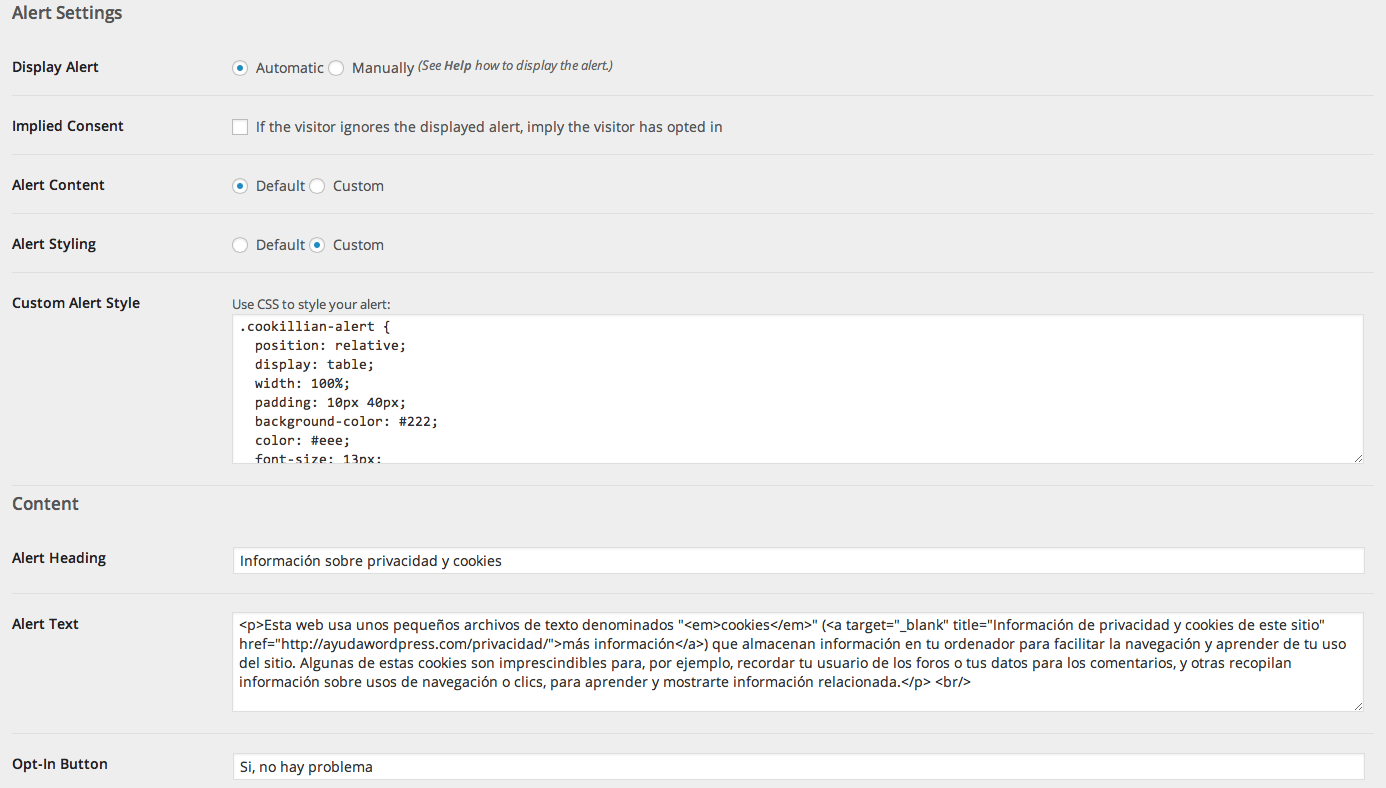Enable the Implied Consent checkbox
The height and width of the screenshot is (788, 1386).
coord(240,127)
